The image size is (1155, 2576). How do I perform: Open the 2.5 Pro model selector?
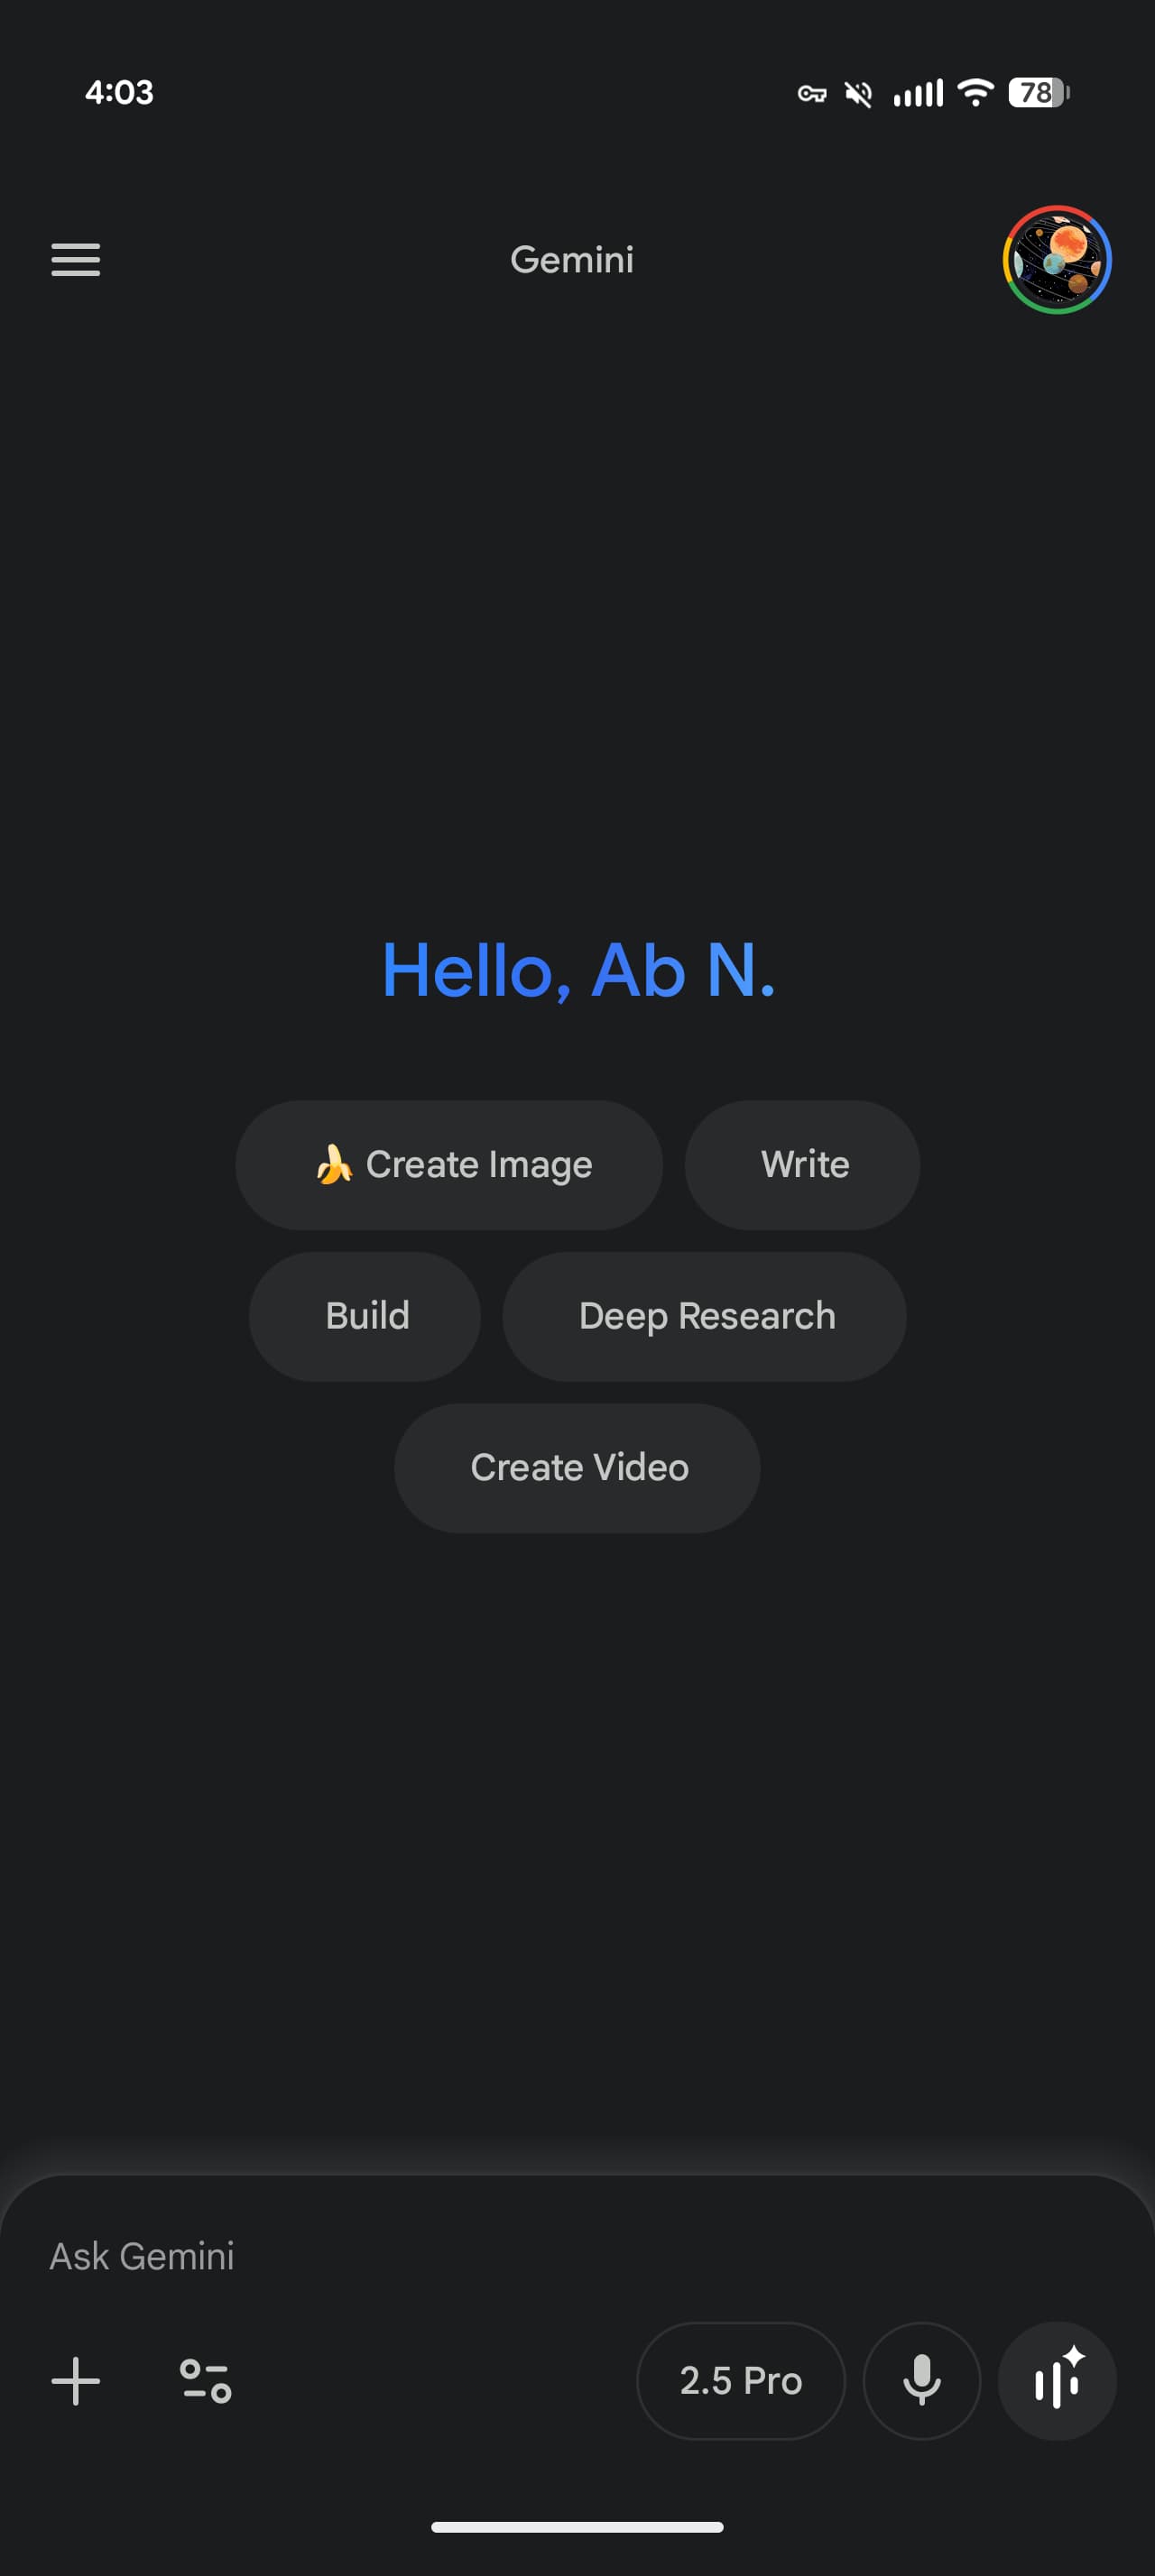(741, 2381)
